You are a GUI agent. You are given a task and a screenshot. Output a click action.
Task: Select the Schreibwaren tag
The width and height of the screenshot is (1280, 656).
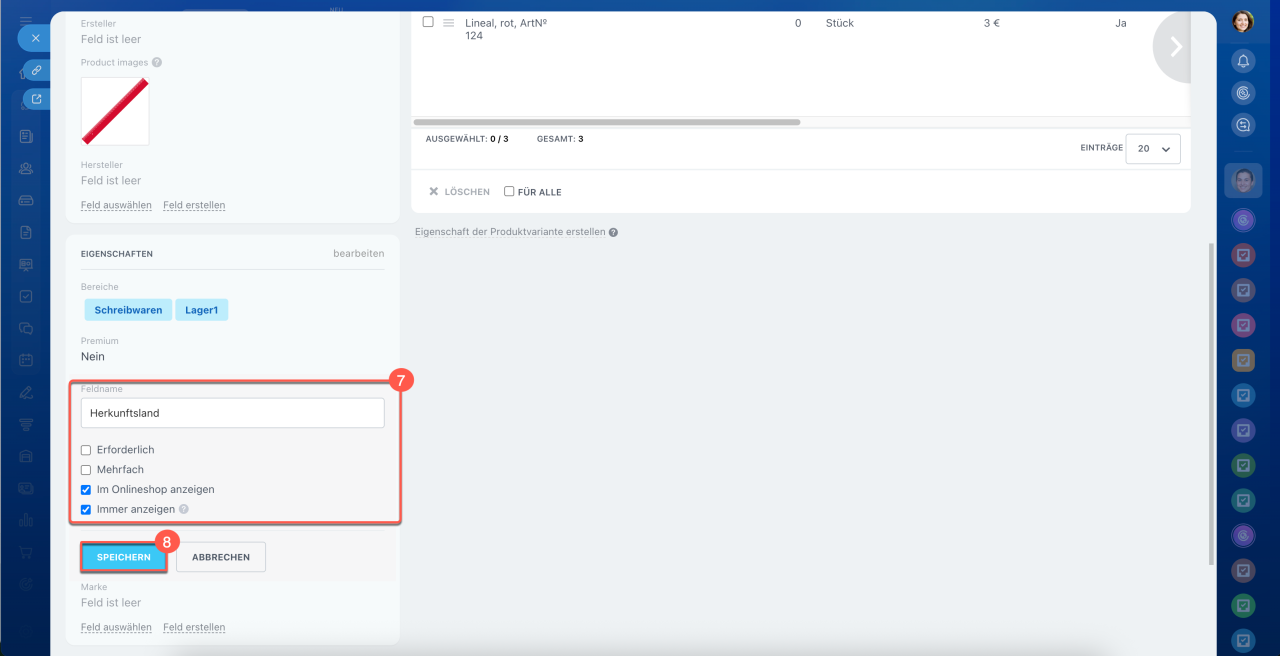(128, 310)
